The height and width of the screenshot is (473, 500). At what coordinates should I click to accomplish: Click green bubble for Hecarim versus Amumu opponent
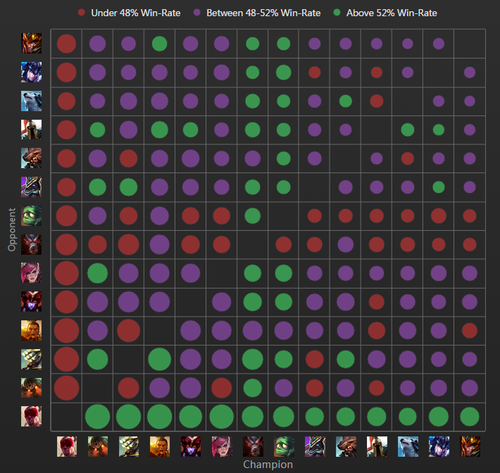coord(253,216)
